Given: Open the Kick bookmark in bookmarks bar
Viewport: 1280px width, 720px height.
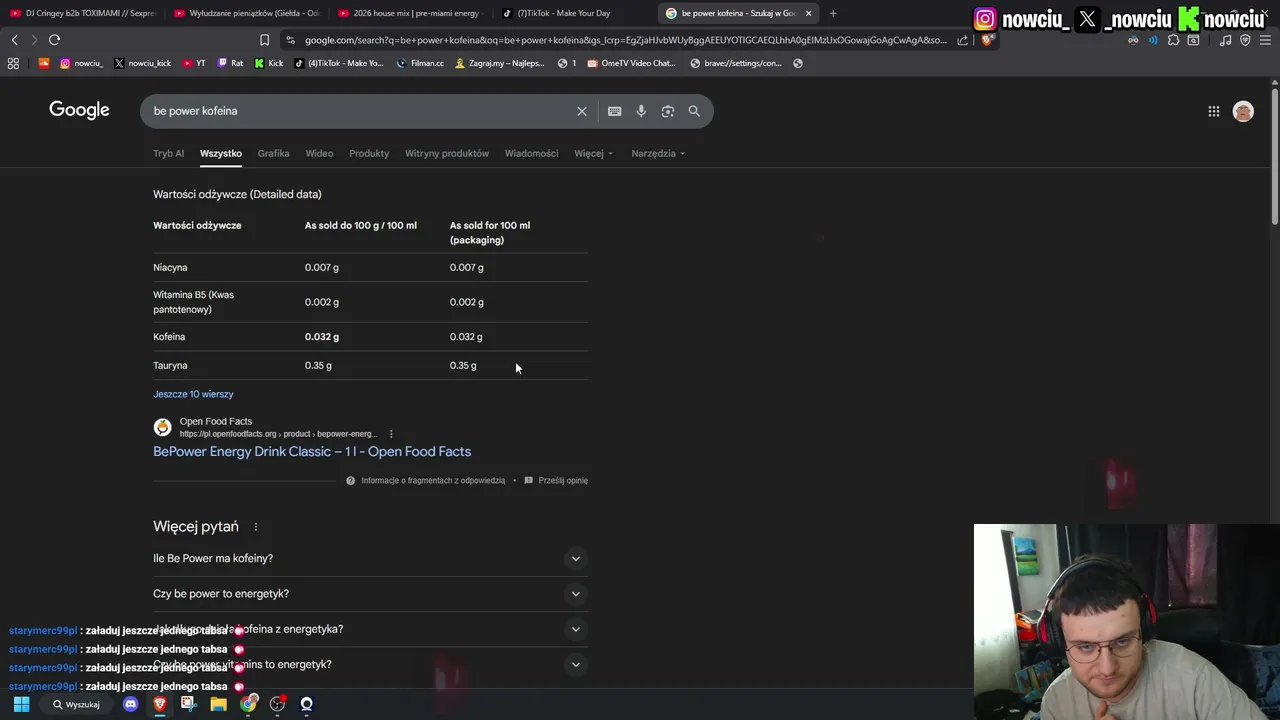Looking at the screenshot, I should [269, 63].
